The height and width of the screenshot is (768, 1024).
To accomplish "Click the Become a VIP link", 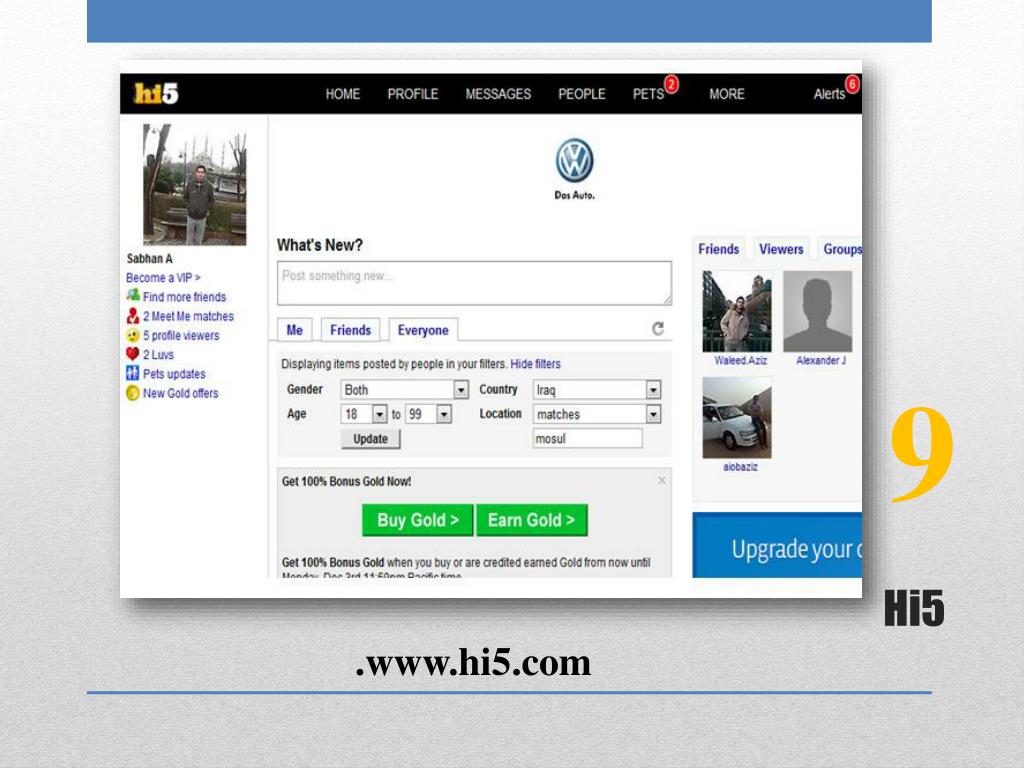I will tap(163, 278).
